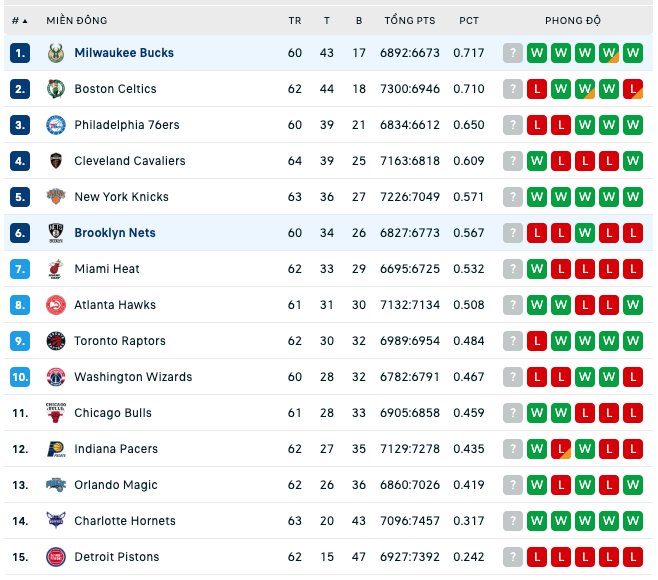Viewport: 658px width, 580px height.
Task: Open the Milwaukee Bucks team link
Action: (124, 53)
